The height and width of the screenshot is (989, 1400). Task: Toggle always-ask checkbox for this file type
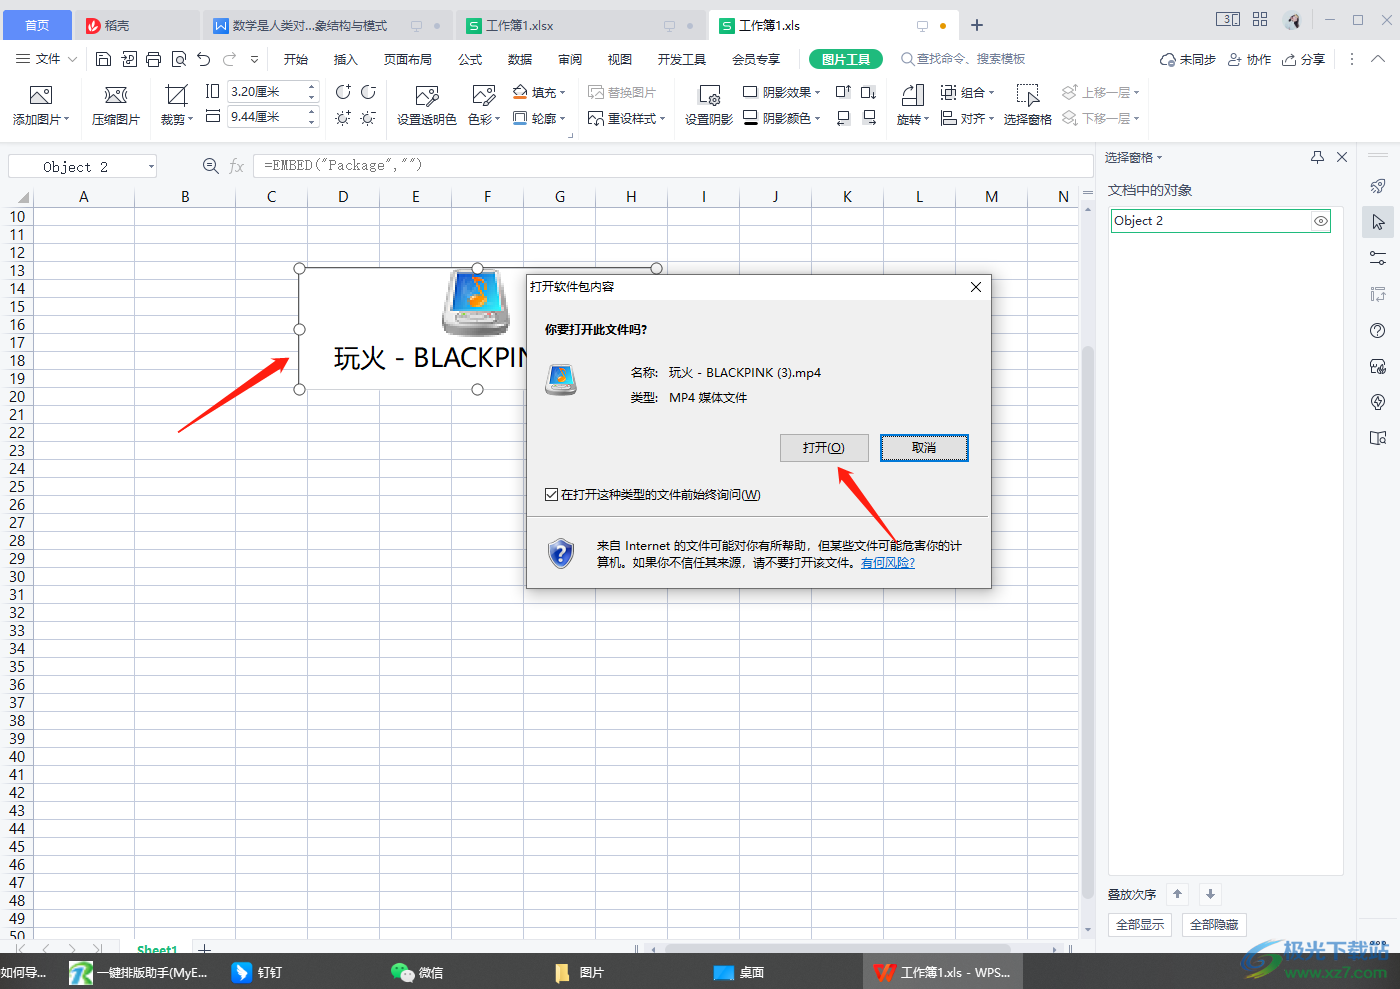point(552,494)
